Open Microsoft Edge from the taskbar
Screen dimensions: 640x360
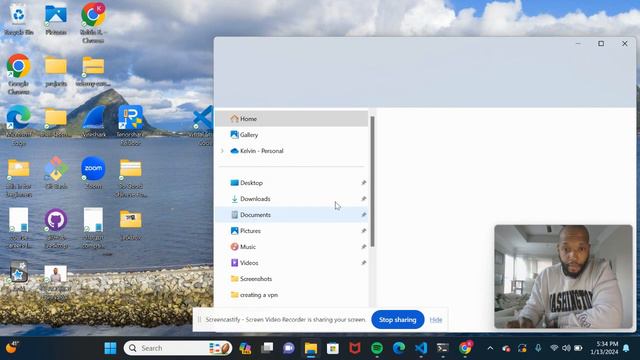tap(399, 348)
